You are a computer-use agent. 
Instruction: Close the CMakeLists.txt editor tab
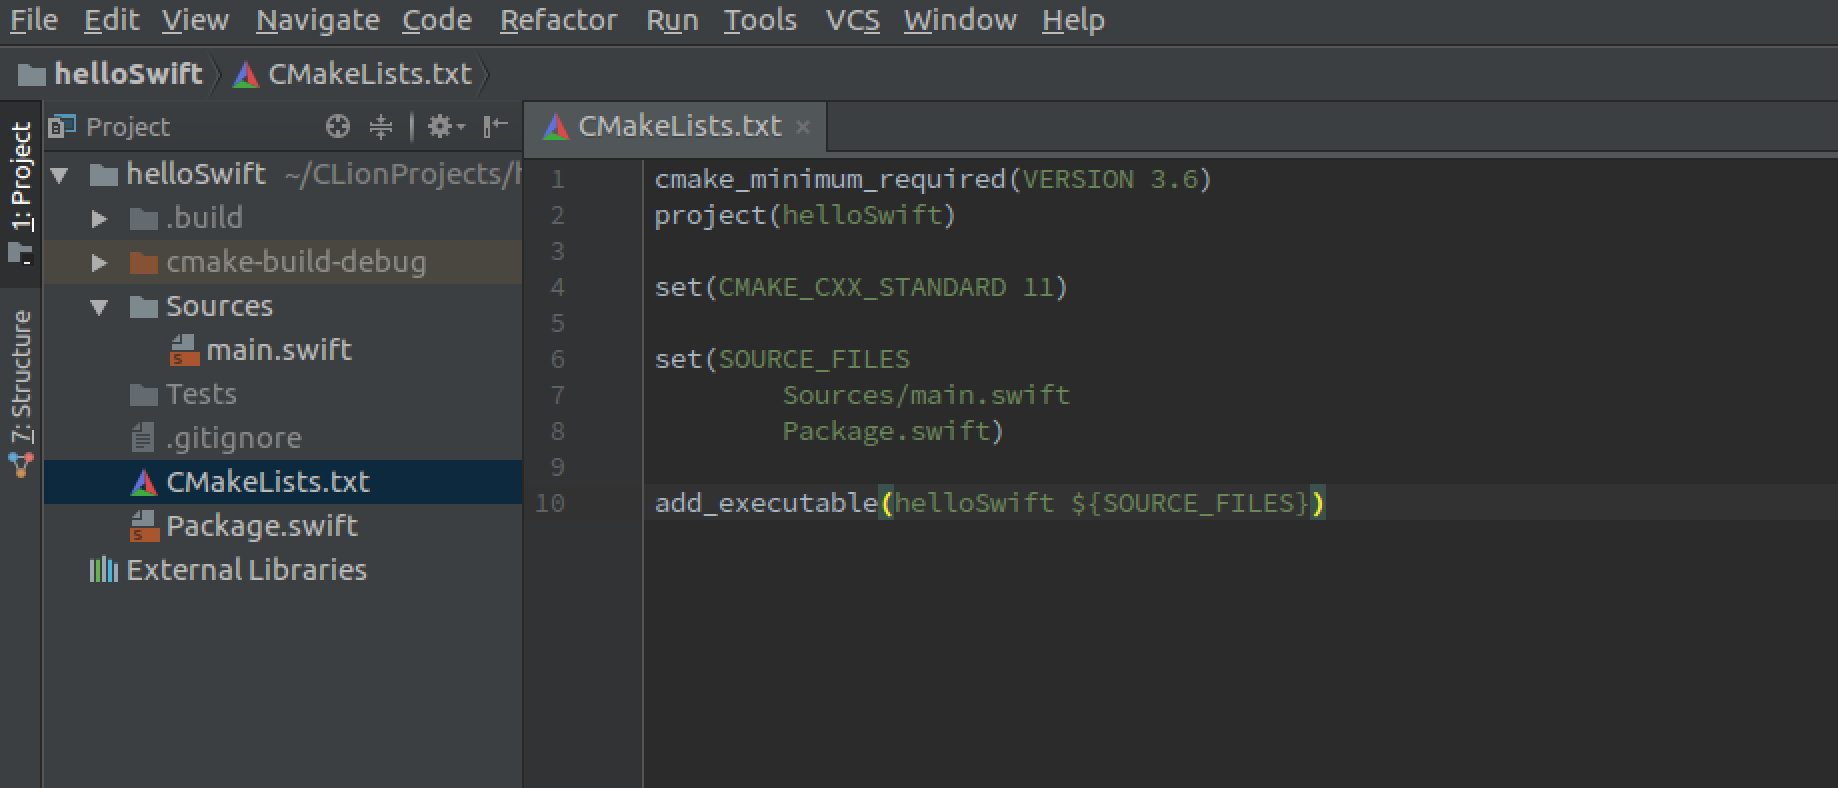point(802,127)
